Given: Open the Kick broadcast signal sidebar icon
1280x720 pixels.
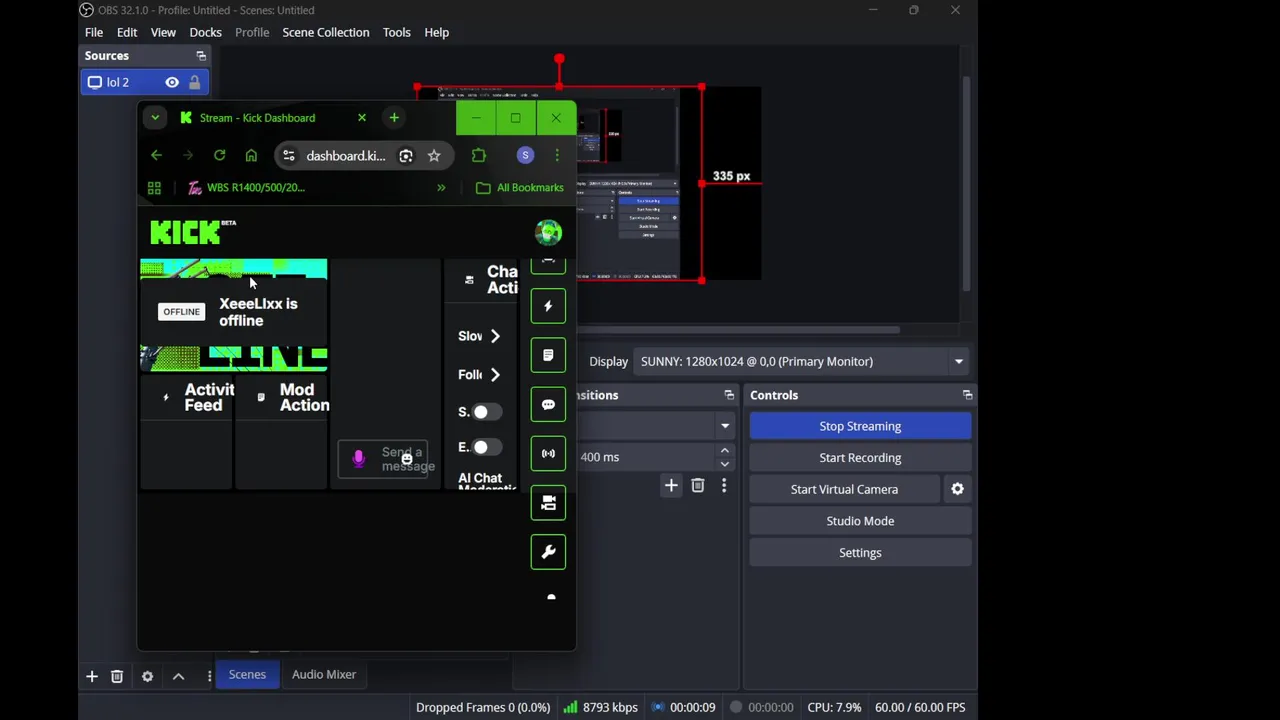Looking at the screenshot, I should [x=548, y=453].
